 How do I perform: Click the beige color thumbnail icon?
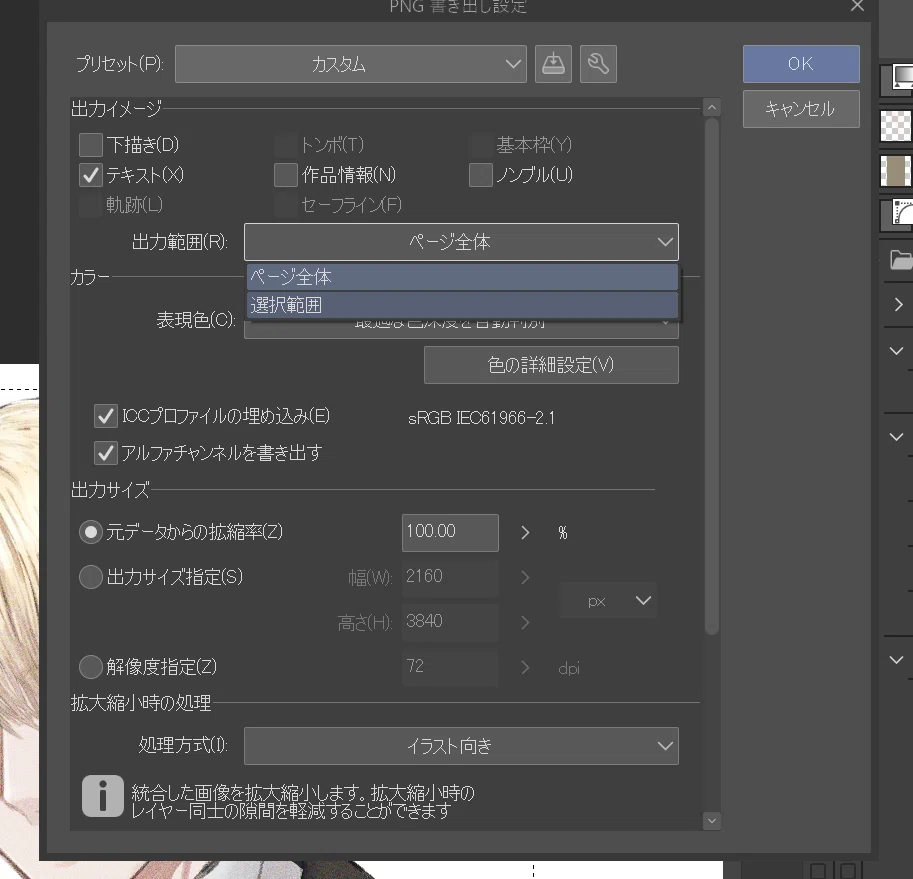(896, 171)
